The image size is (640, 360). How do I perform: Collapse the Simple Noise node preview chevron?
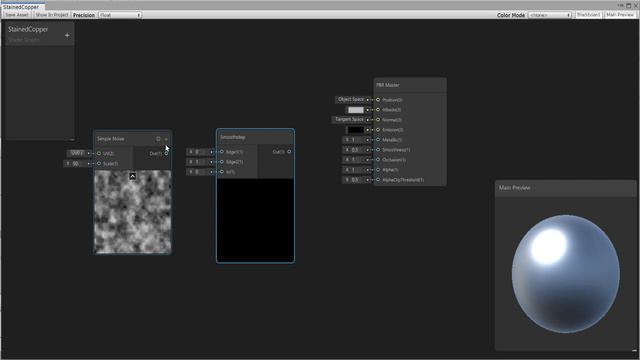[132, 176]
